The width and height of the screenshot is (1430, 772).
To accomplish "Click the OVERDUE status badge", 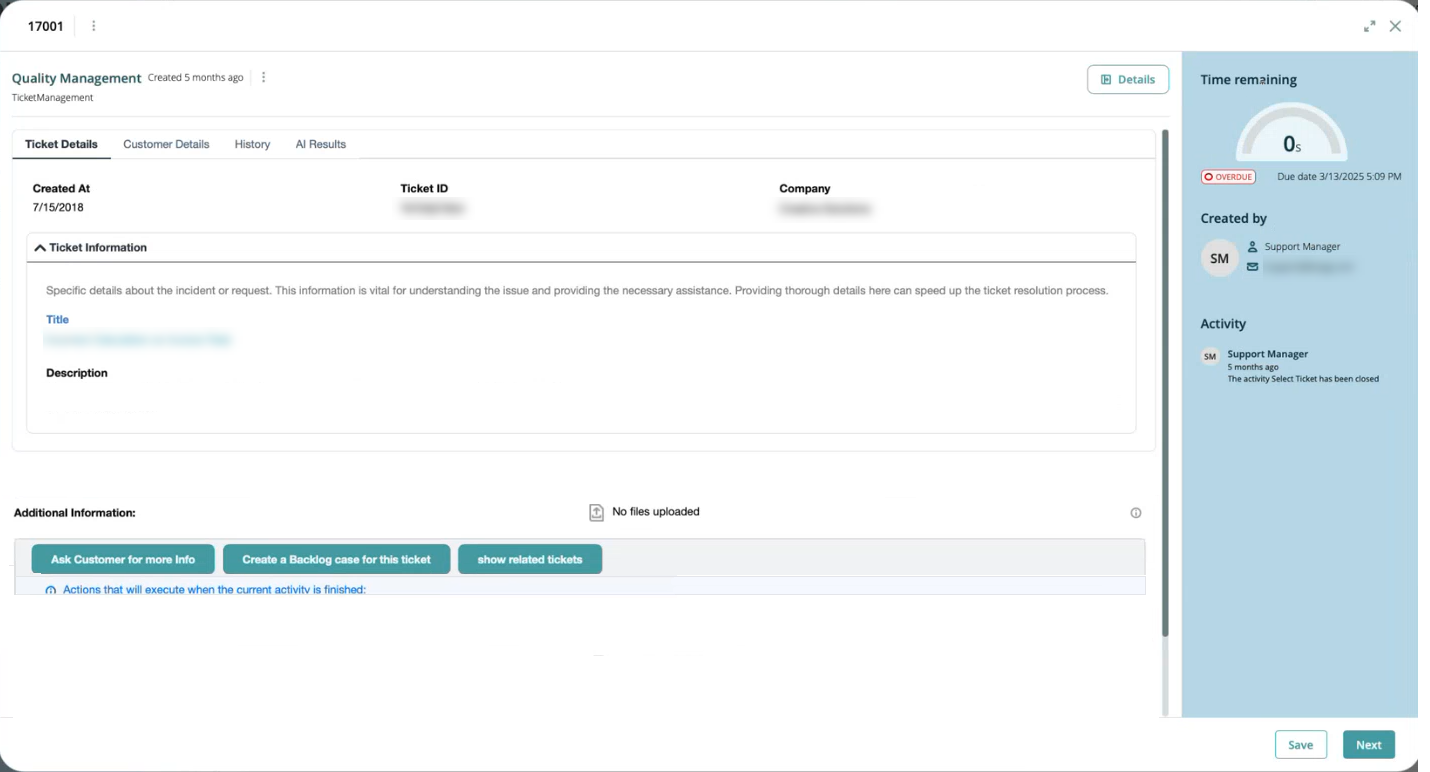I will point(1228,177).
